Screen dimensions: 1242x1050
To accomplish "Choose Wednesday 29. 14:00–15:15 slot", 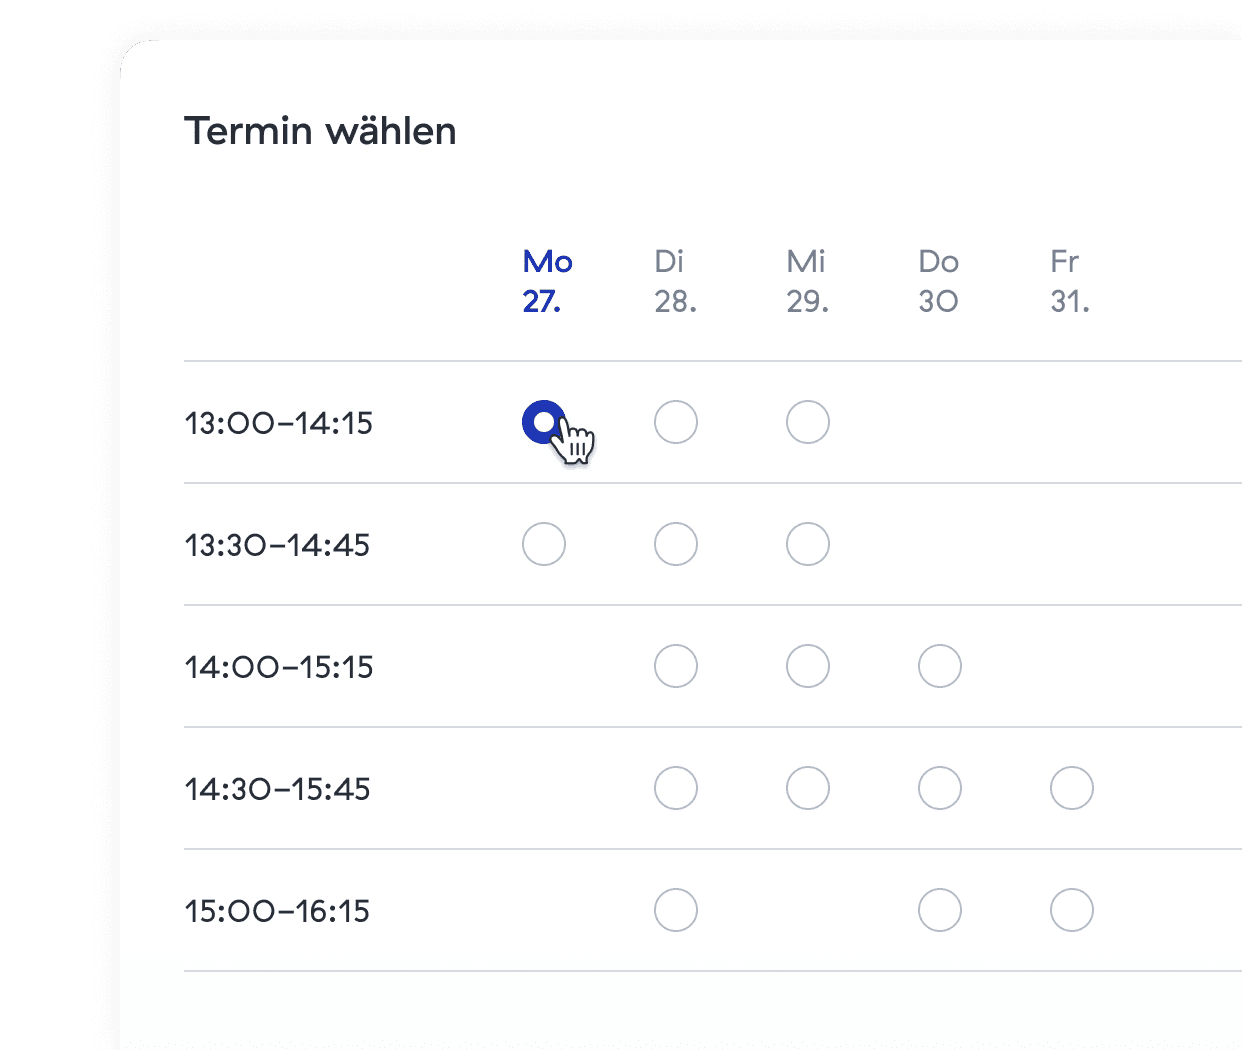I will [808, 666].
